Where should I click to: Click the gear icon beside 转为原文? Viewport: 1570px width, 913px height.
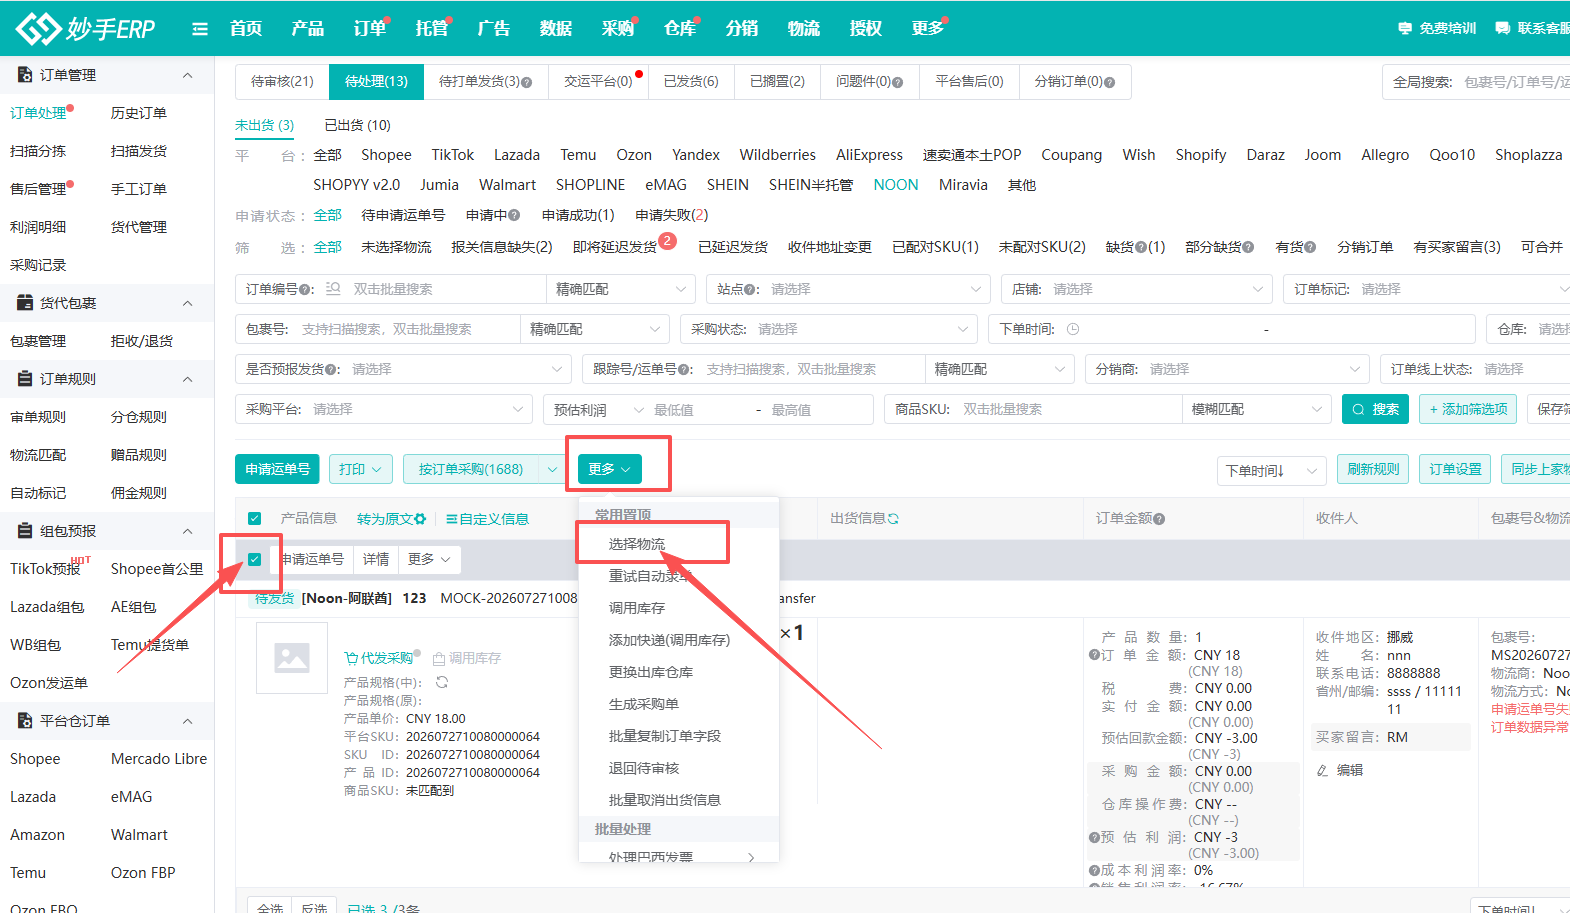[x=420, y=519]
